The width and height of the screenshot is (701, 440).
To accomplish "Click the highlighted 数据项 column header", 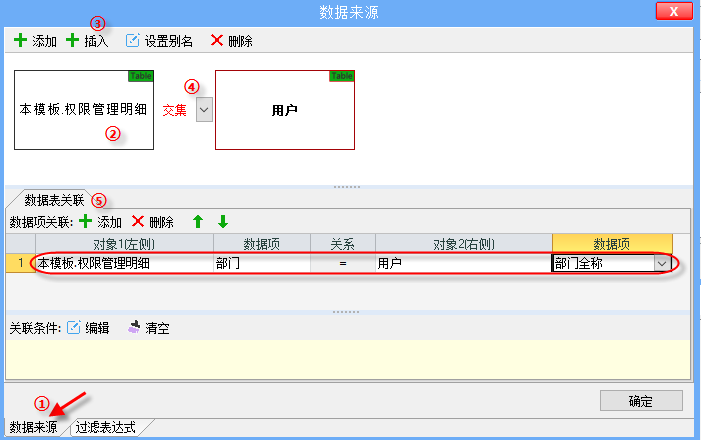I will click(x=612, y=244).
